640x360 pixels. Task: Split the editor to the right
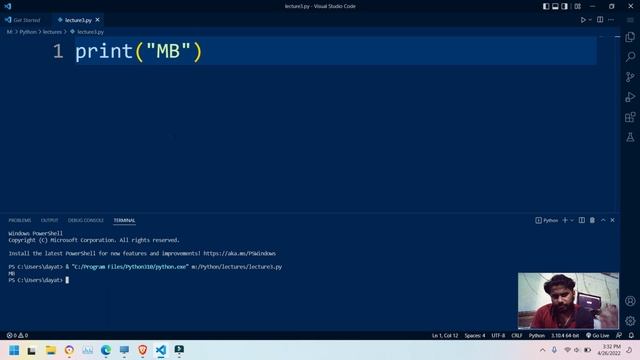click(x=600, y=20)
